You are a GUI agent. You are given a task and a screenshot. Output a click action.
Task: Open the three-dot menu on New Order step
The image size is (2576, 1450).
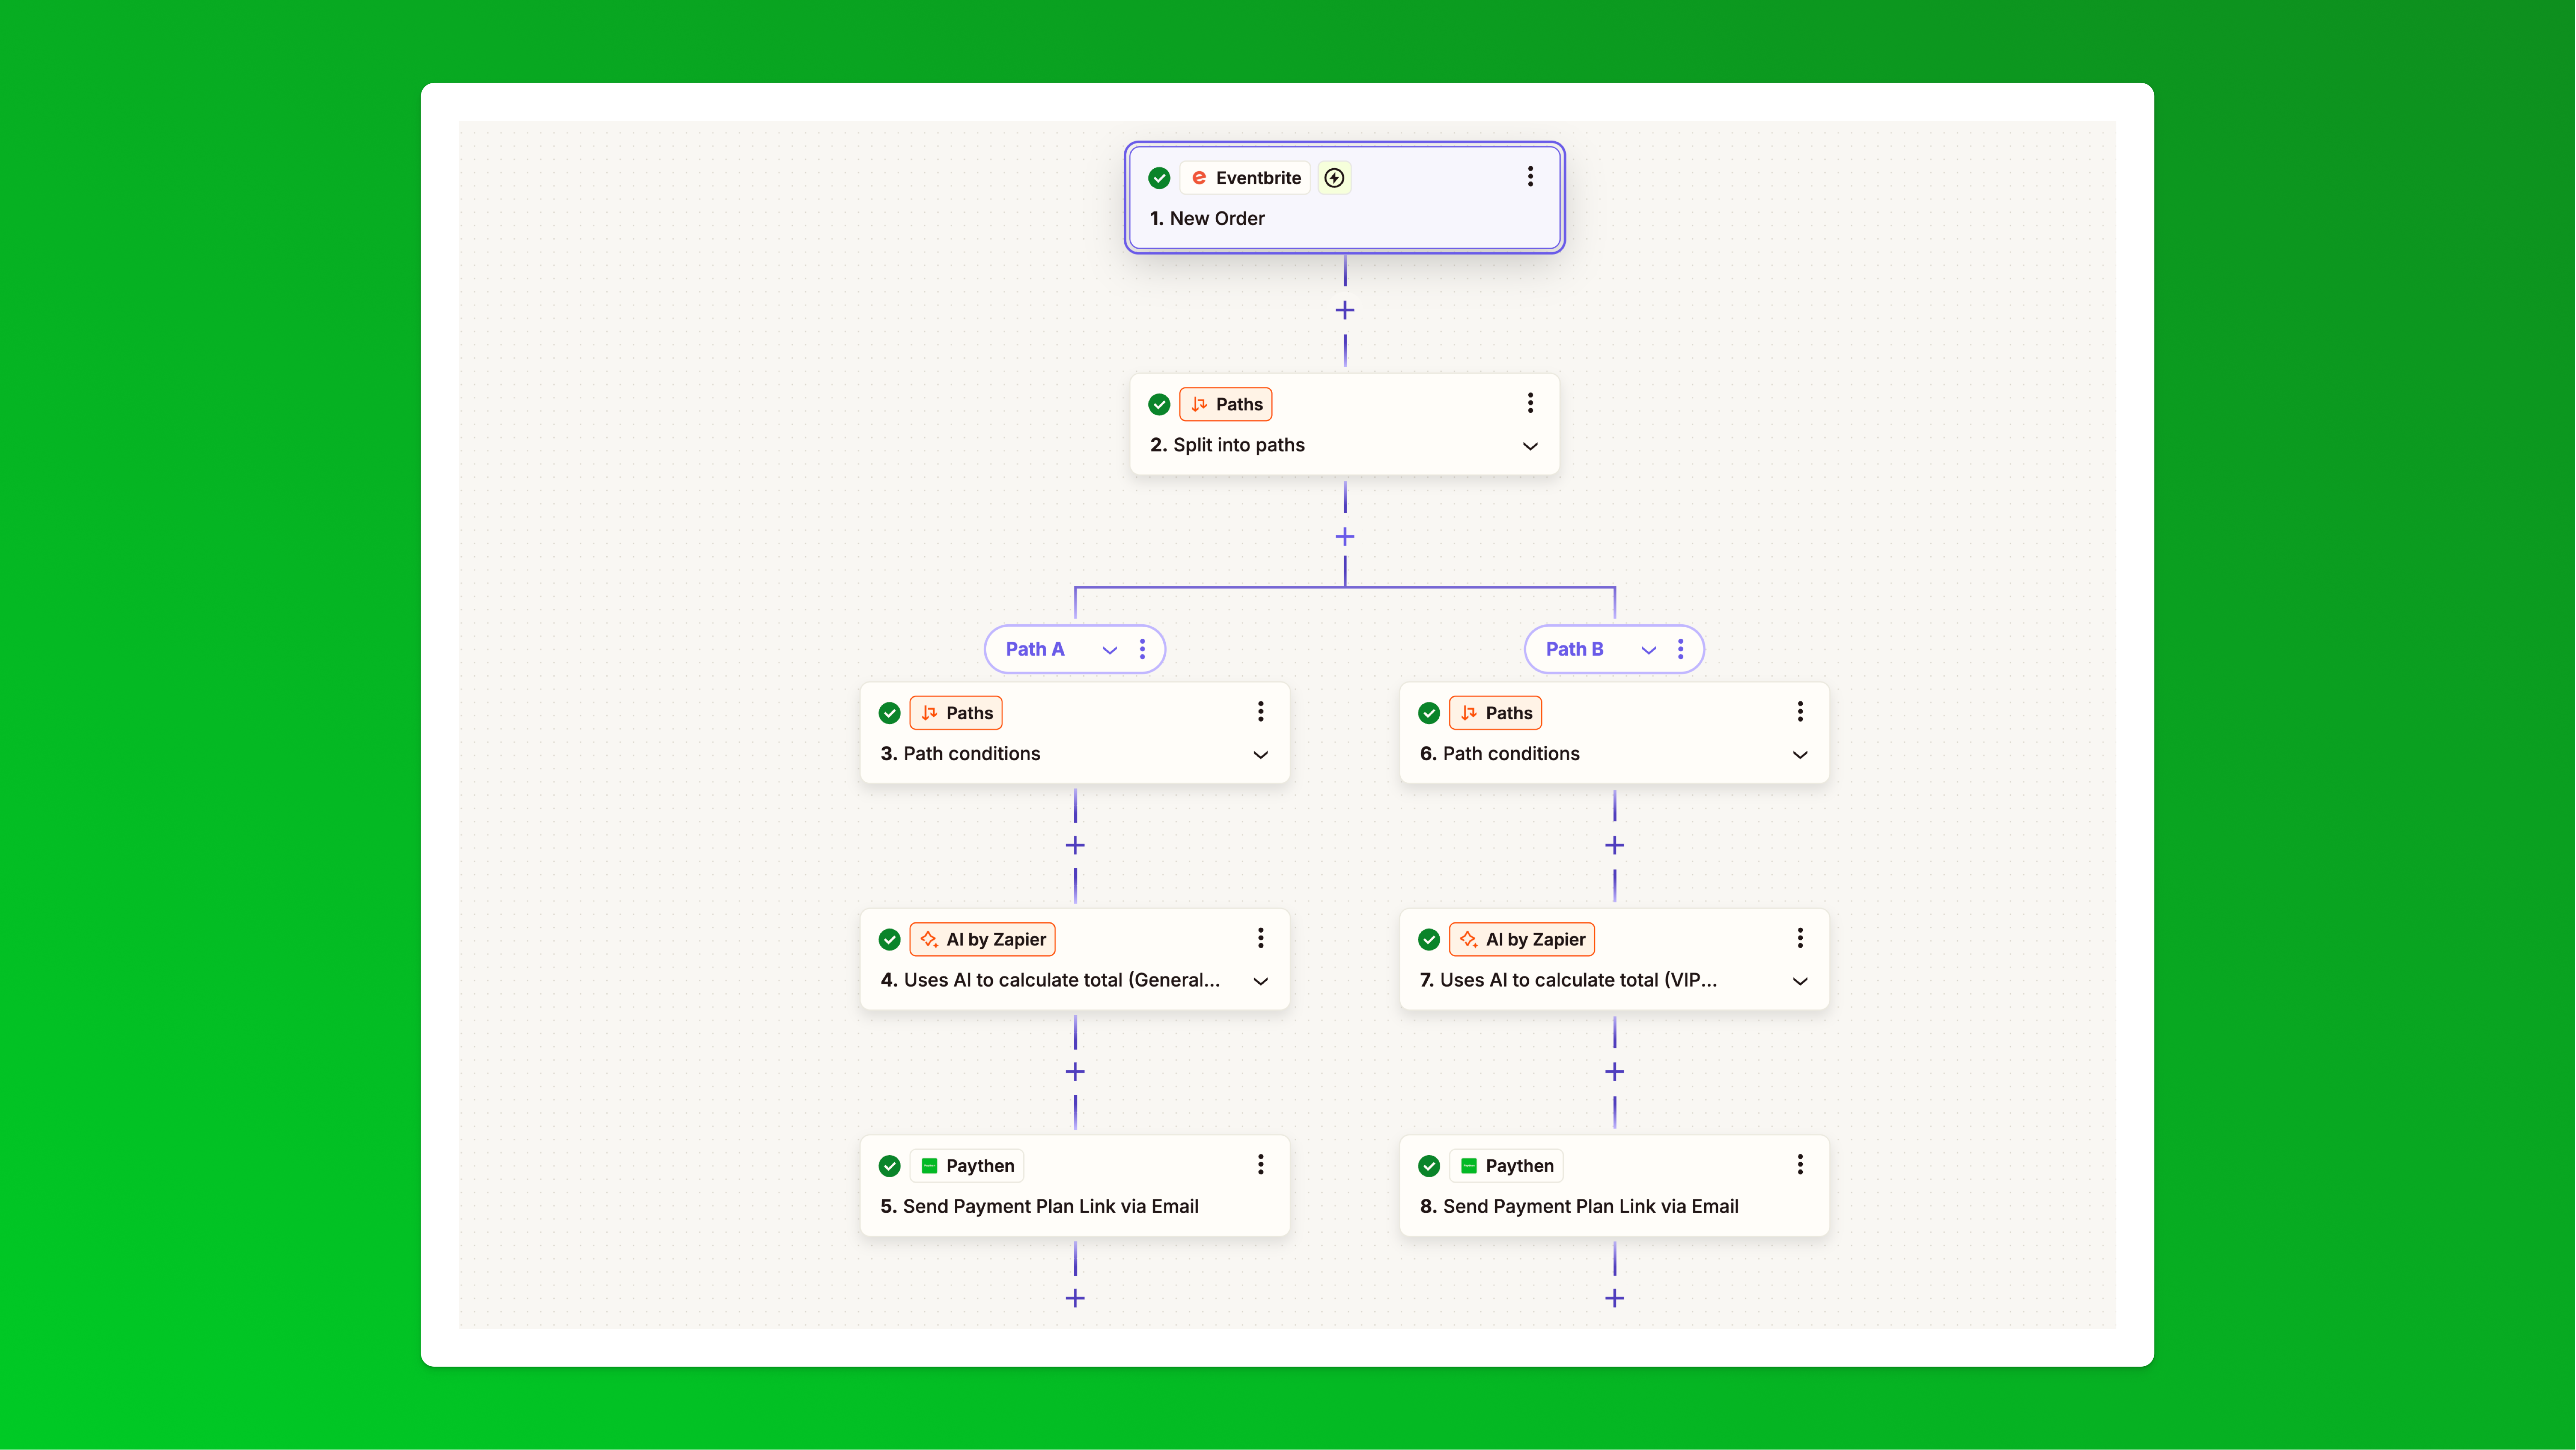pyautogui.click(x=1530, y=177)
